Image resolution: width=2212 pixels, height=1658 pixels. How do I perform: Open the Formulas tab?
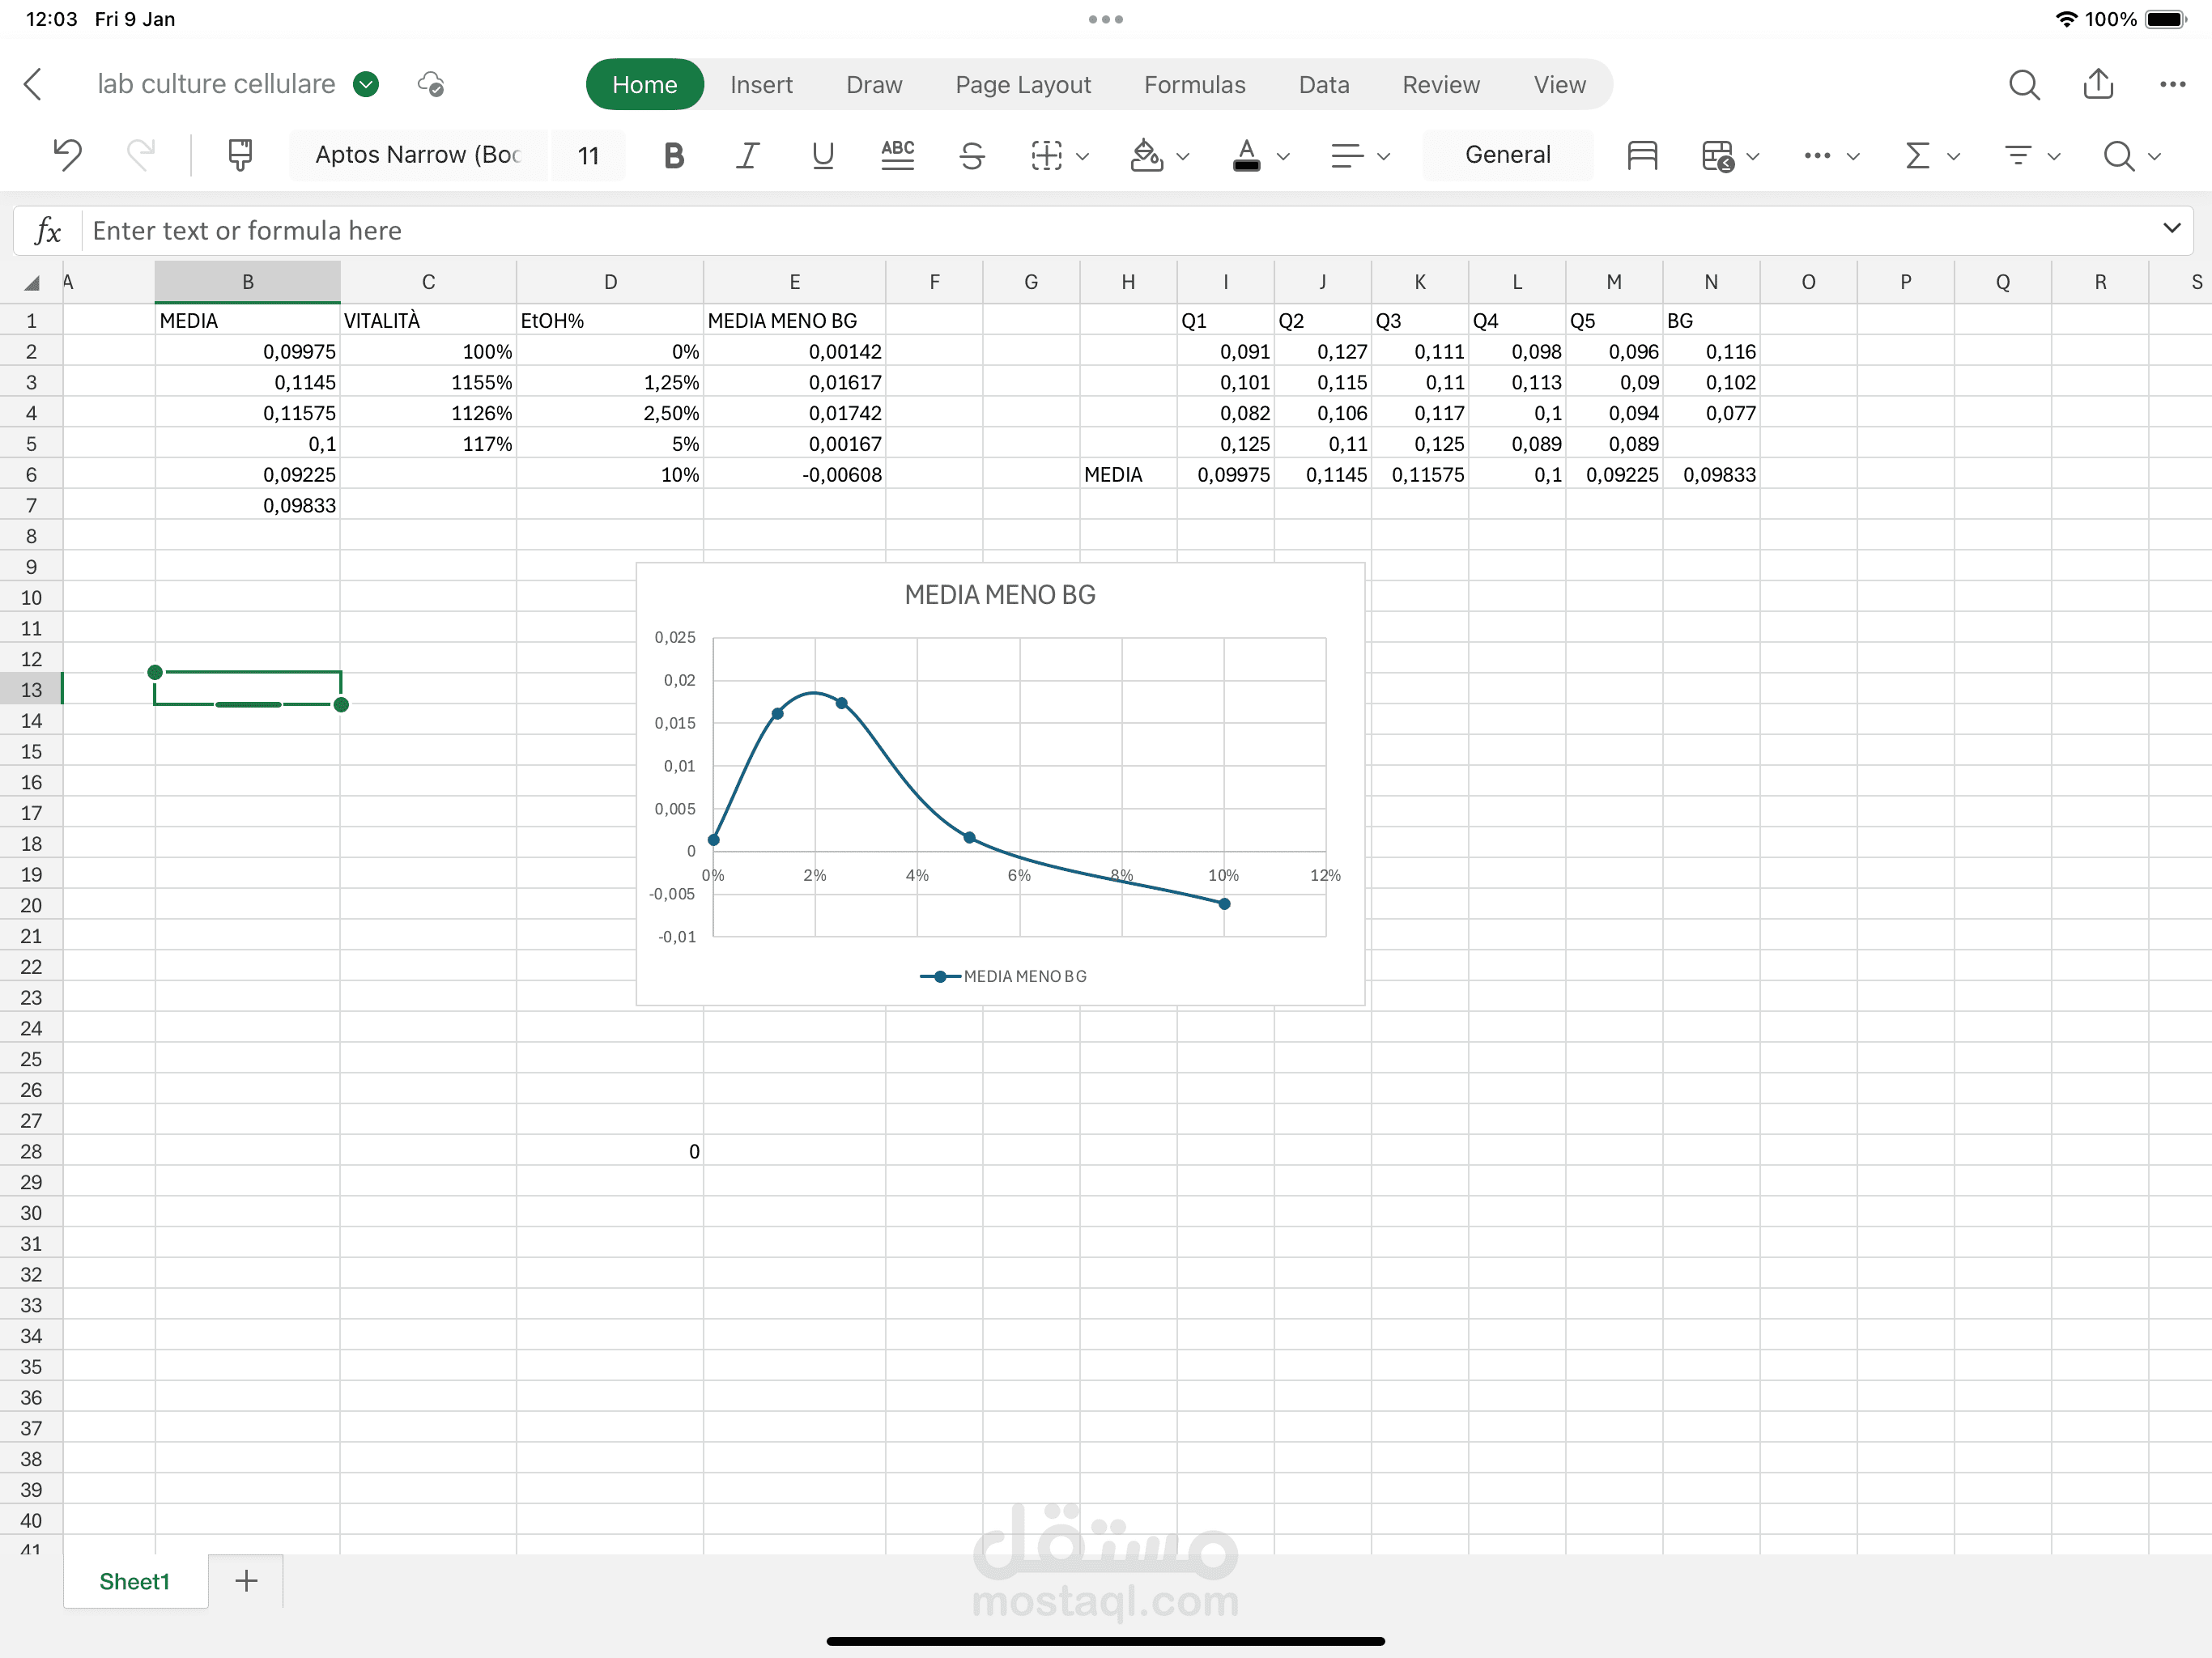point(1194,85)
